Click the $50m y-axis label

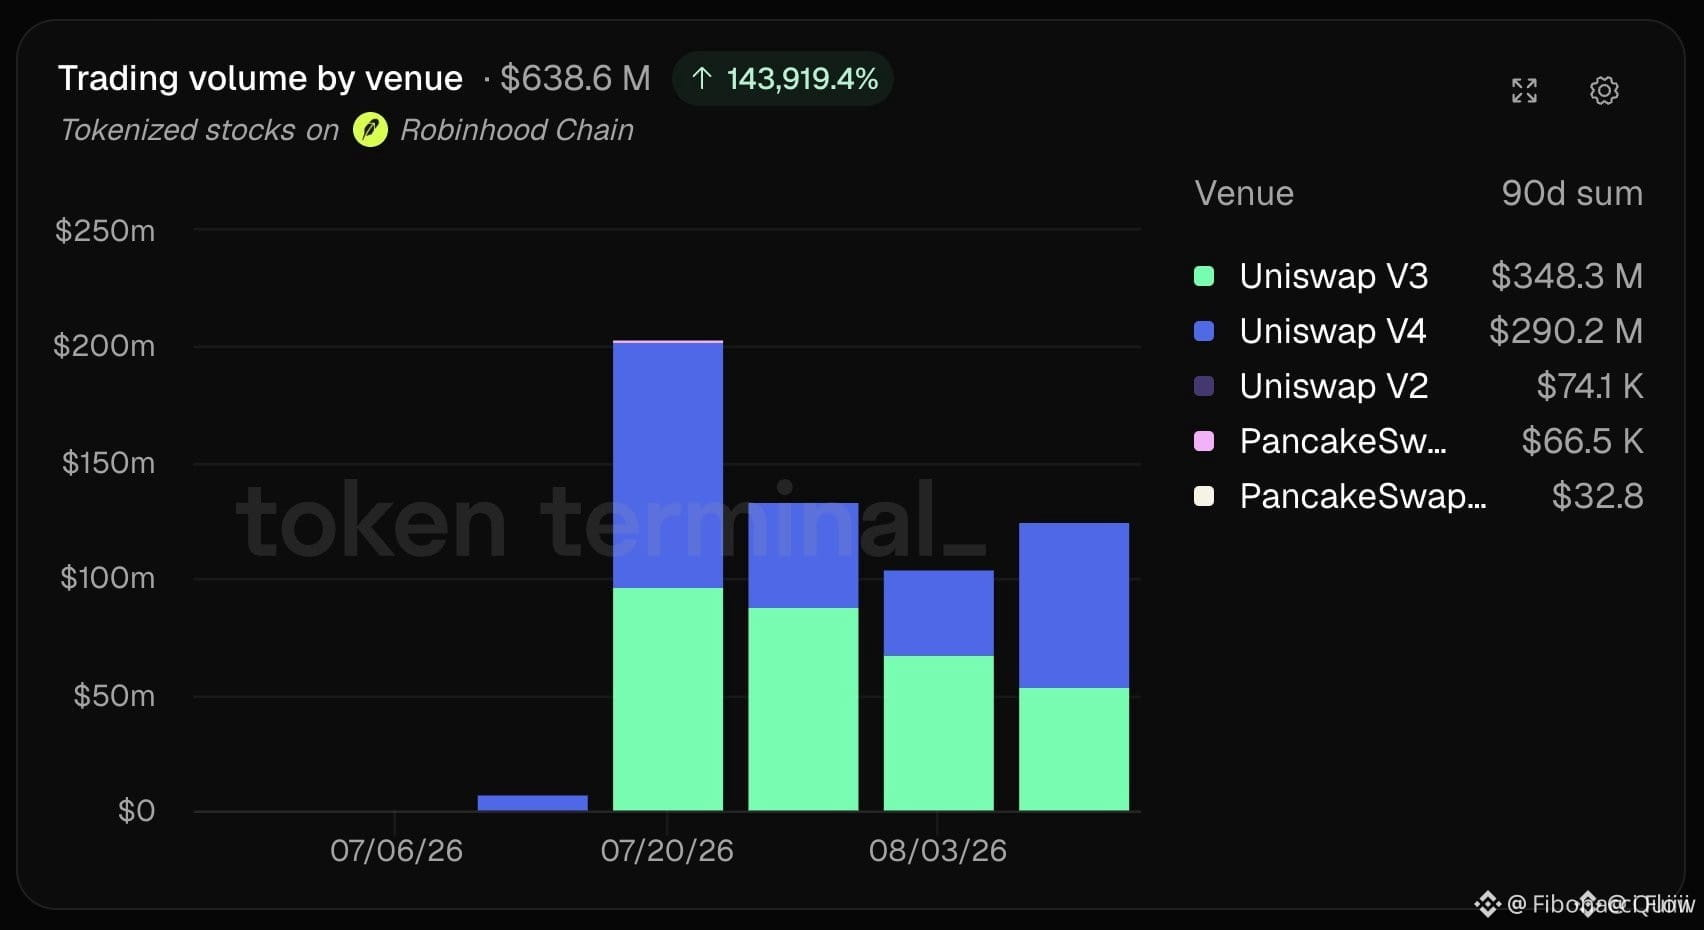click(x=114, y=696)
